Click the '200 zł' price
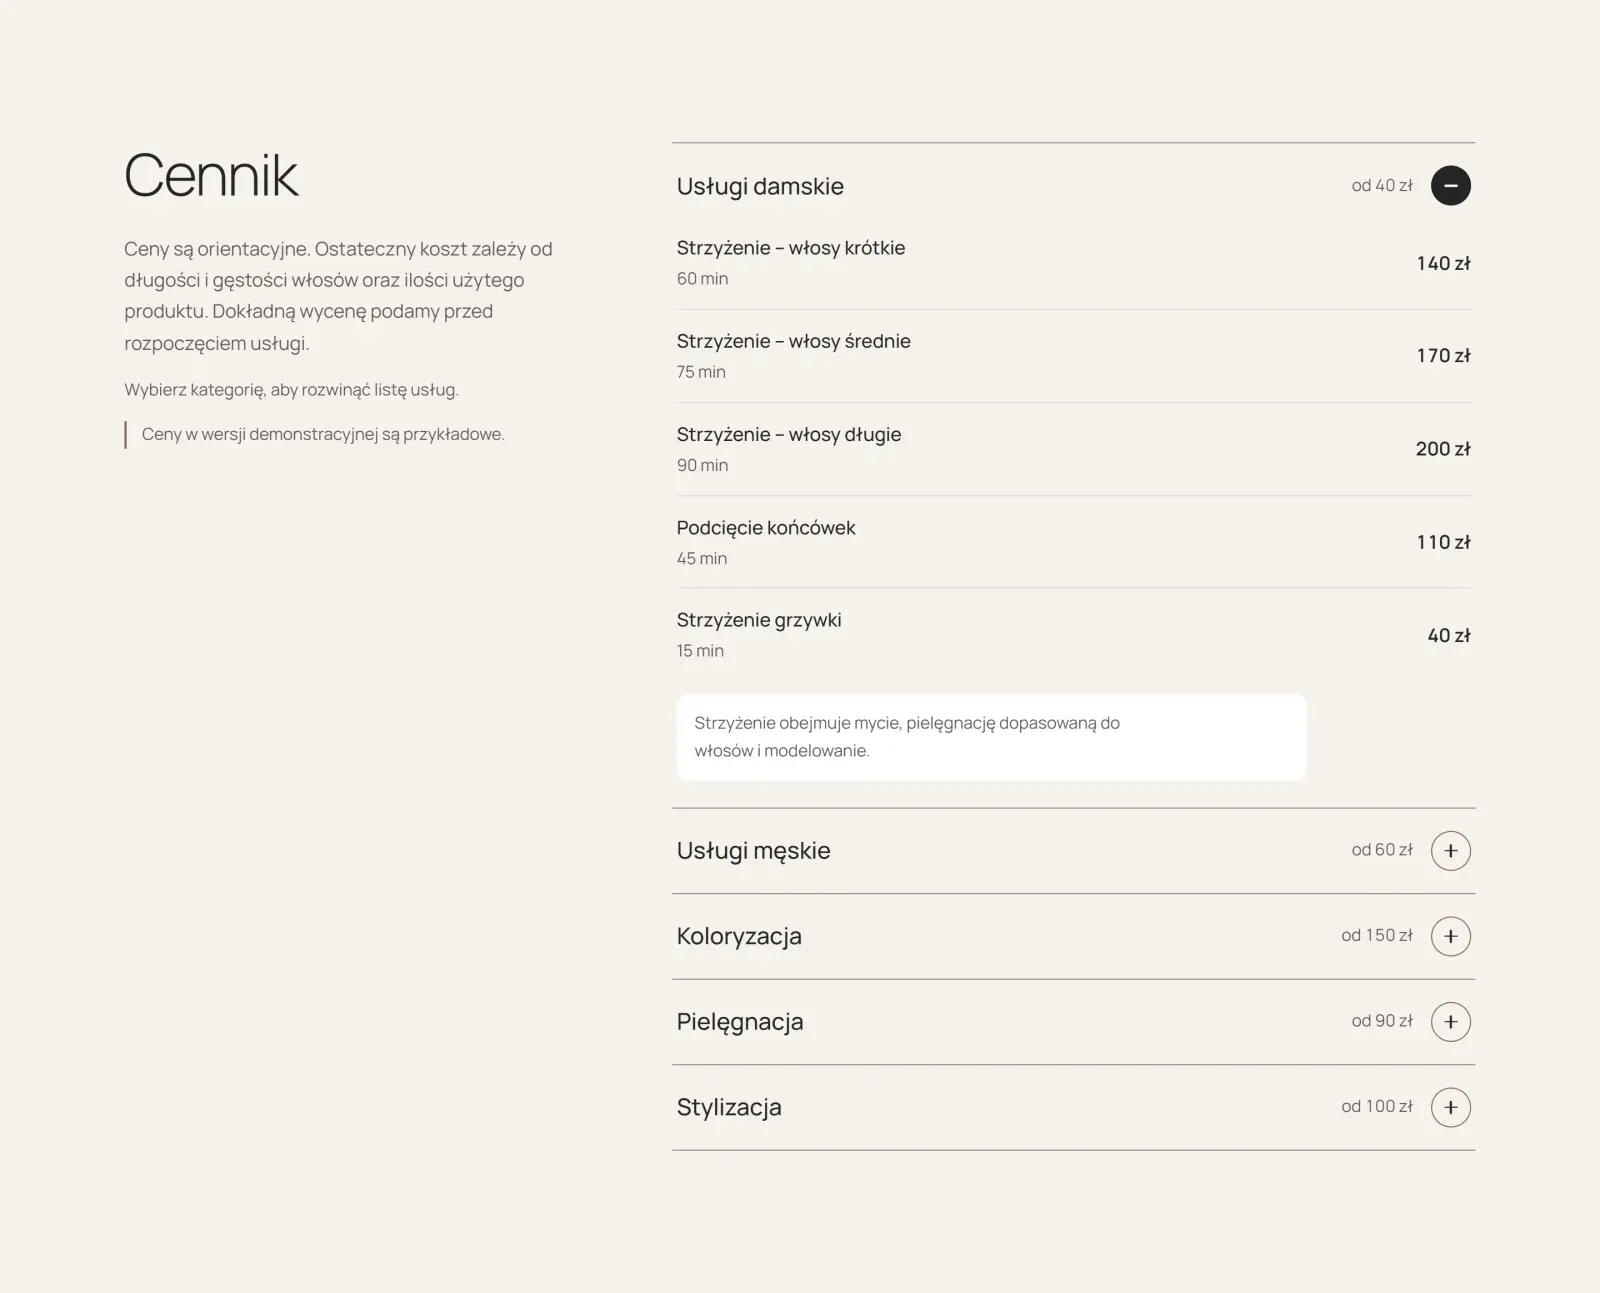1600x1293 pixels. tap(1443, 449)
